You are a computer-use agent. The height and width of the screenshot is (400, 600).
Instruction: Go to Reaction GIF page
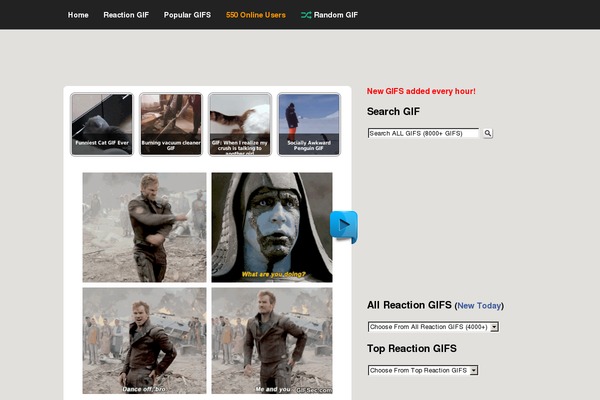[x=126, y=15]
